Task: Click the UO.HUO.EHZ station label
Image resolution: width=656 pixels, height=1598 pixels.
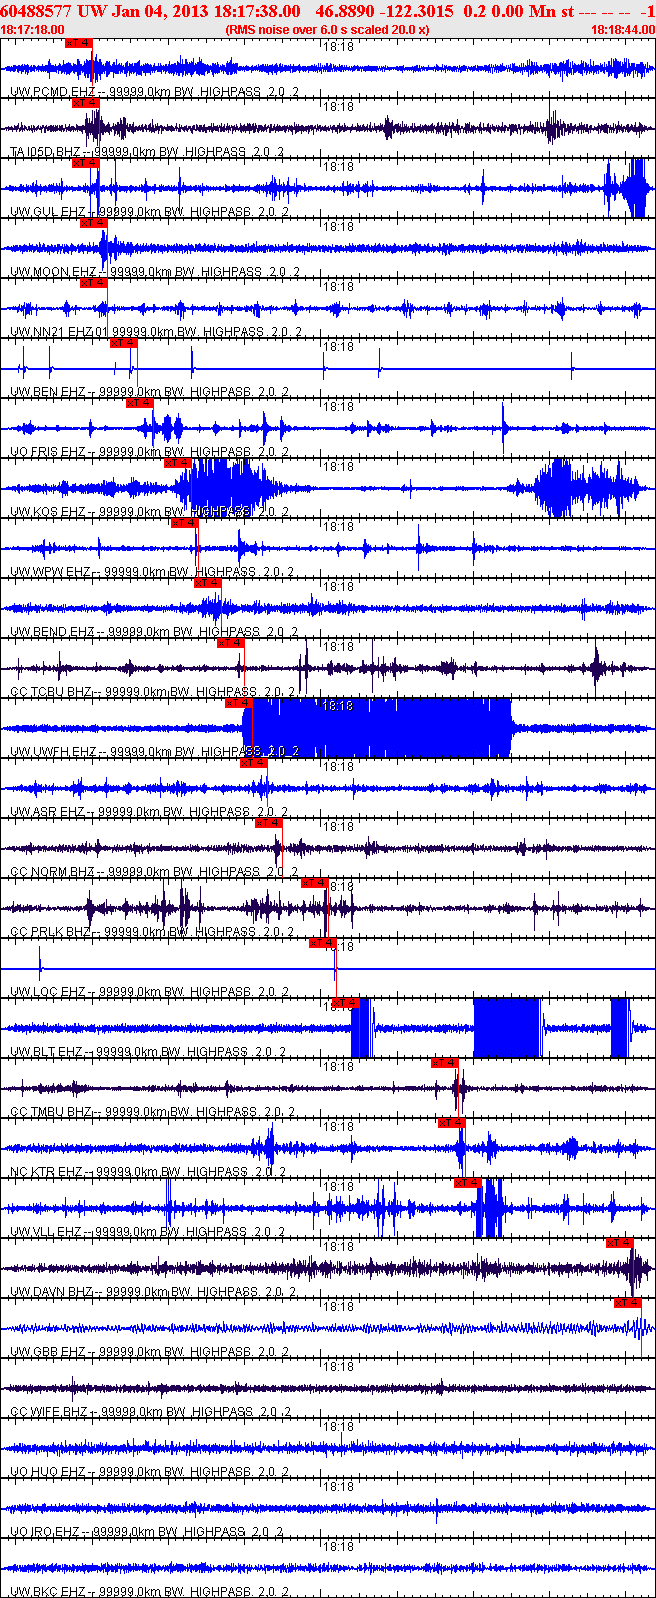Action: point(150,1472)
